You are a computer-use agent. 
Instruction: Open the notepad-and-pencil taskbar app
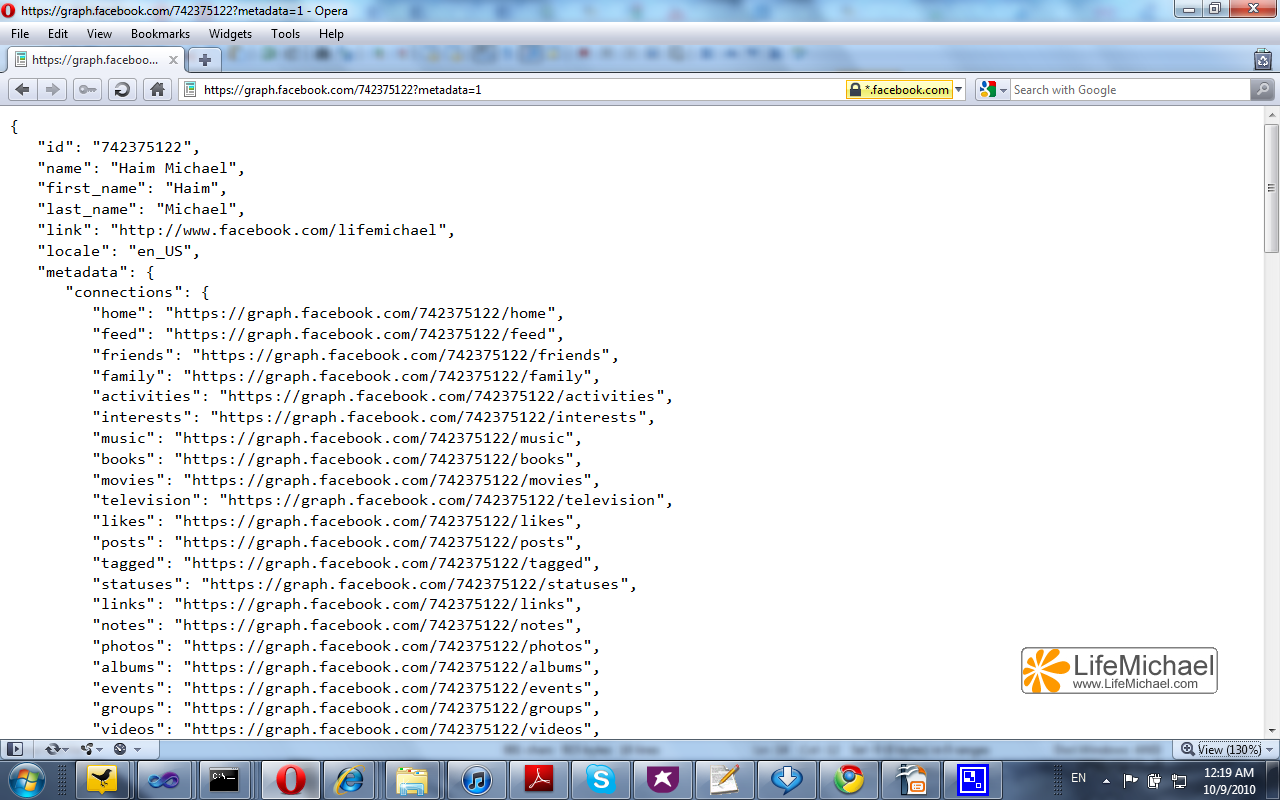coord(723,780)
